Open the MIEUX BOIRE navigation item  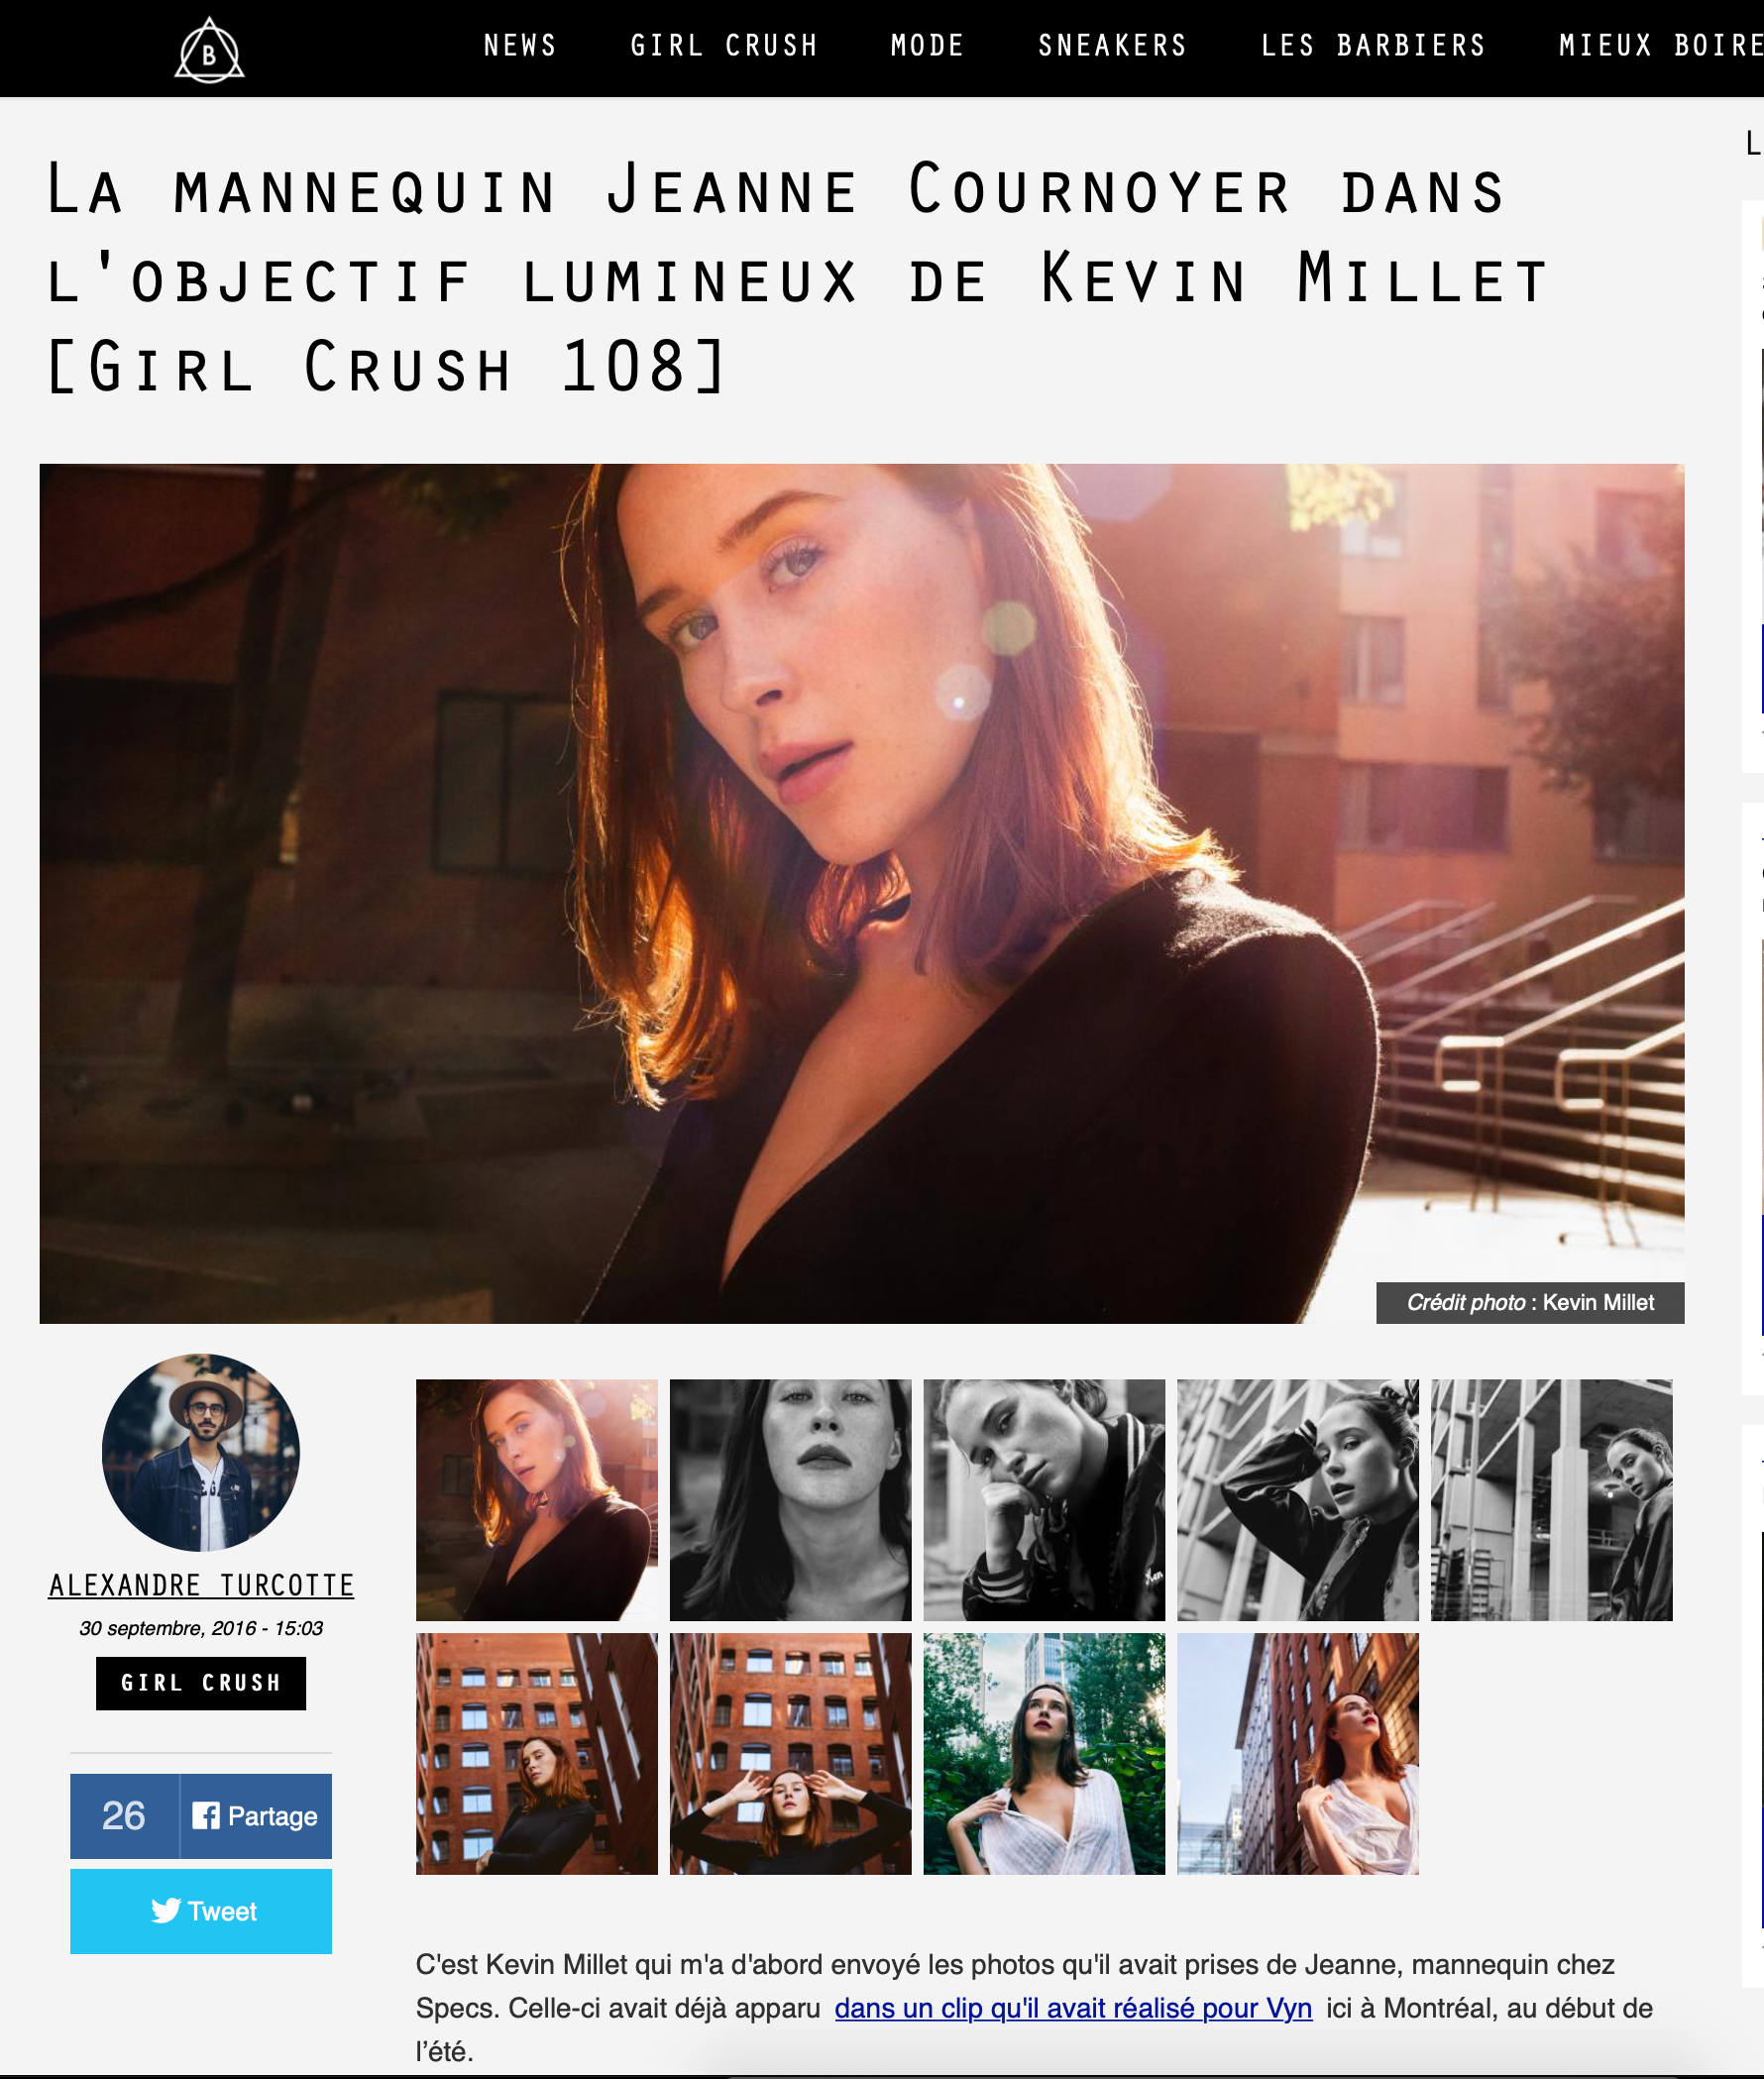coord(1660,46)
